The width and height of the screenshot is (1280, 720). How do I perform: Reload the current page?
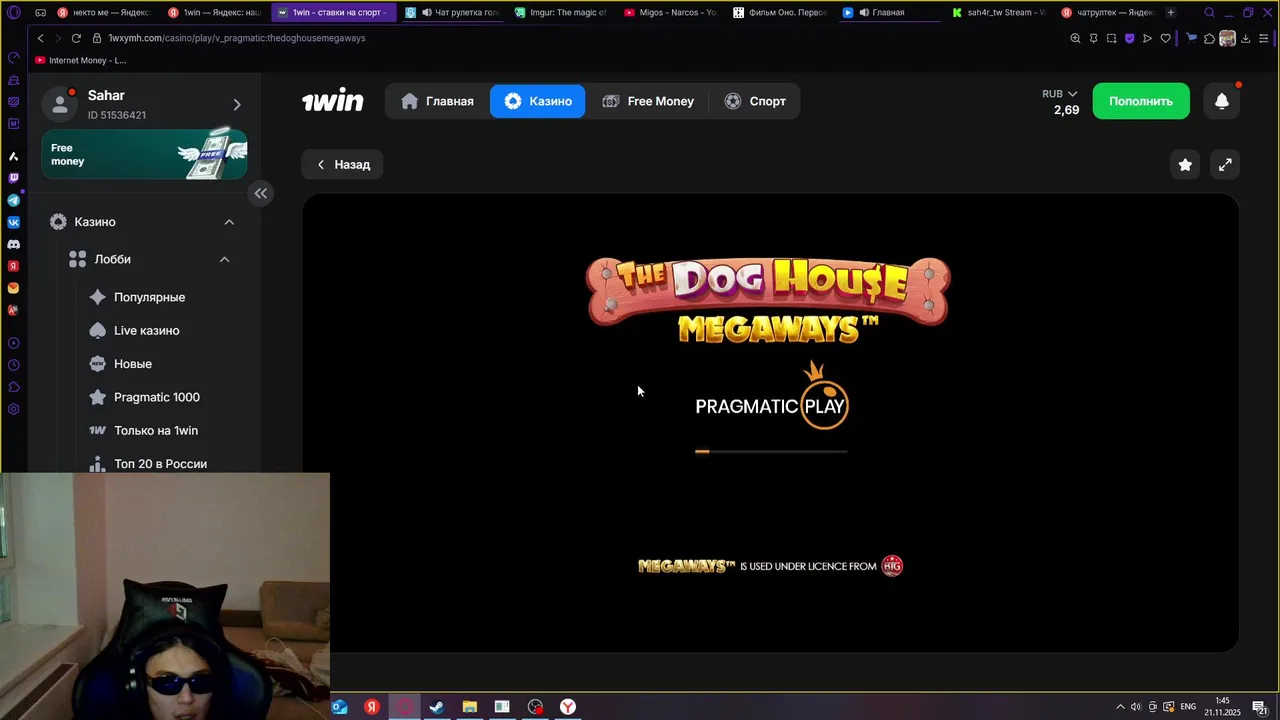(76, 38)
